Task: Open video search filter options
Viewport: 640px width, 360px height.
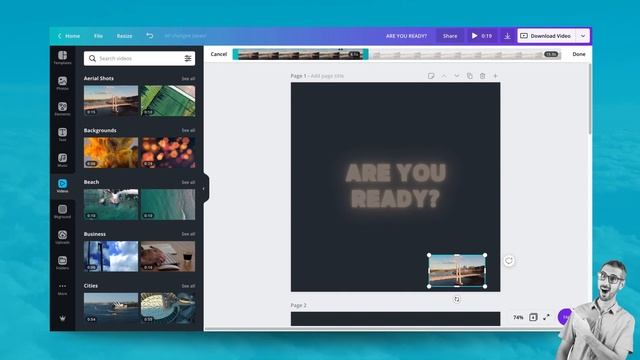Action: [188, 58]
